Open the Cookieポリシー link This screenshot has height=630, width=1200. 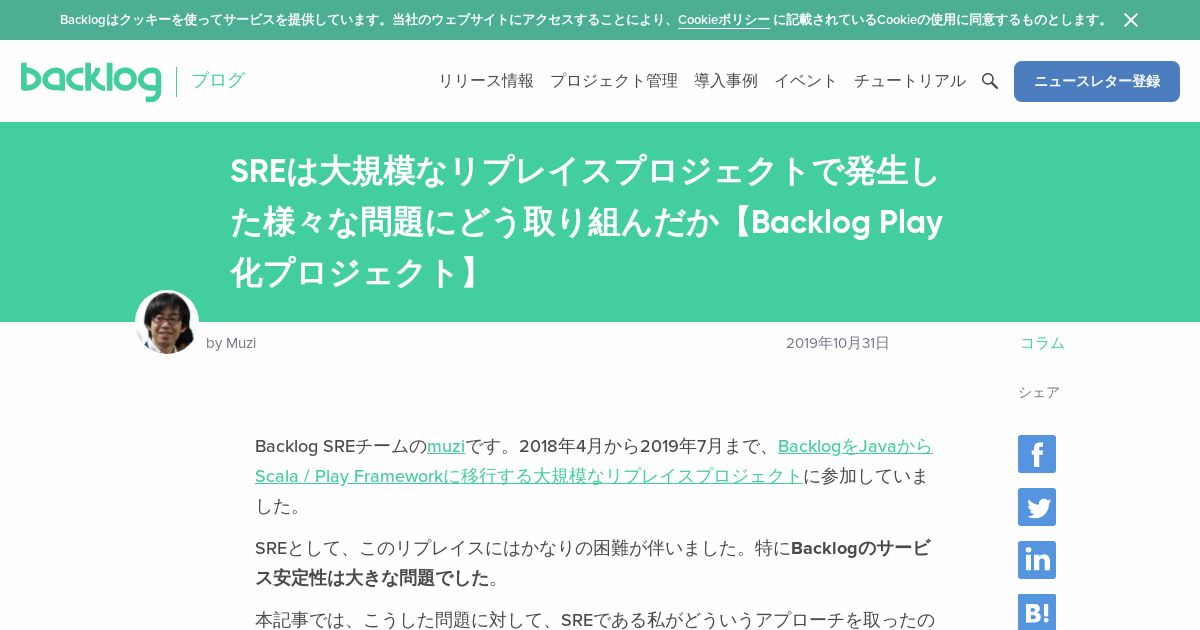724,20
